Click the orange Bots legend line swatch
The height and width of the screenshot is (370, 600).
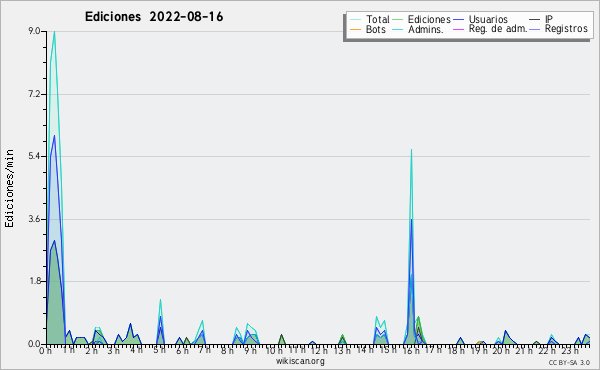(x=355, y=29)
